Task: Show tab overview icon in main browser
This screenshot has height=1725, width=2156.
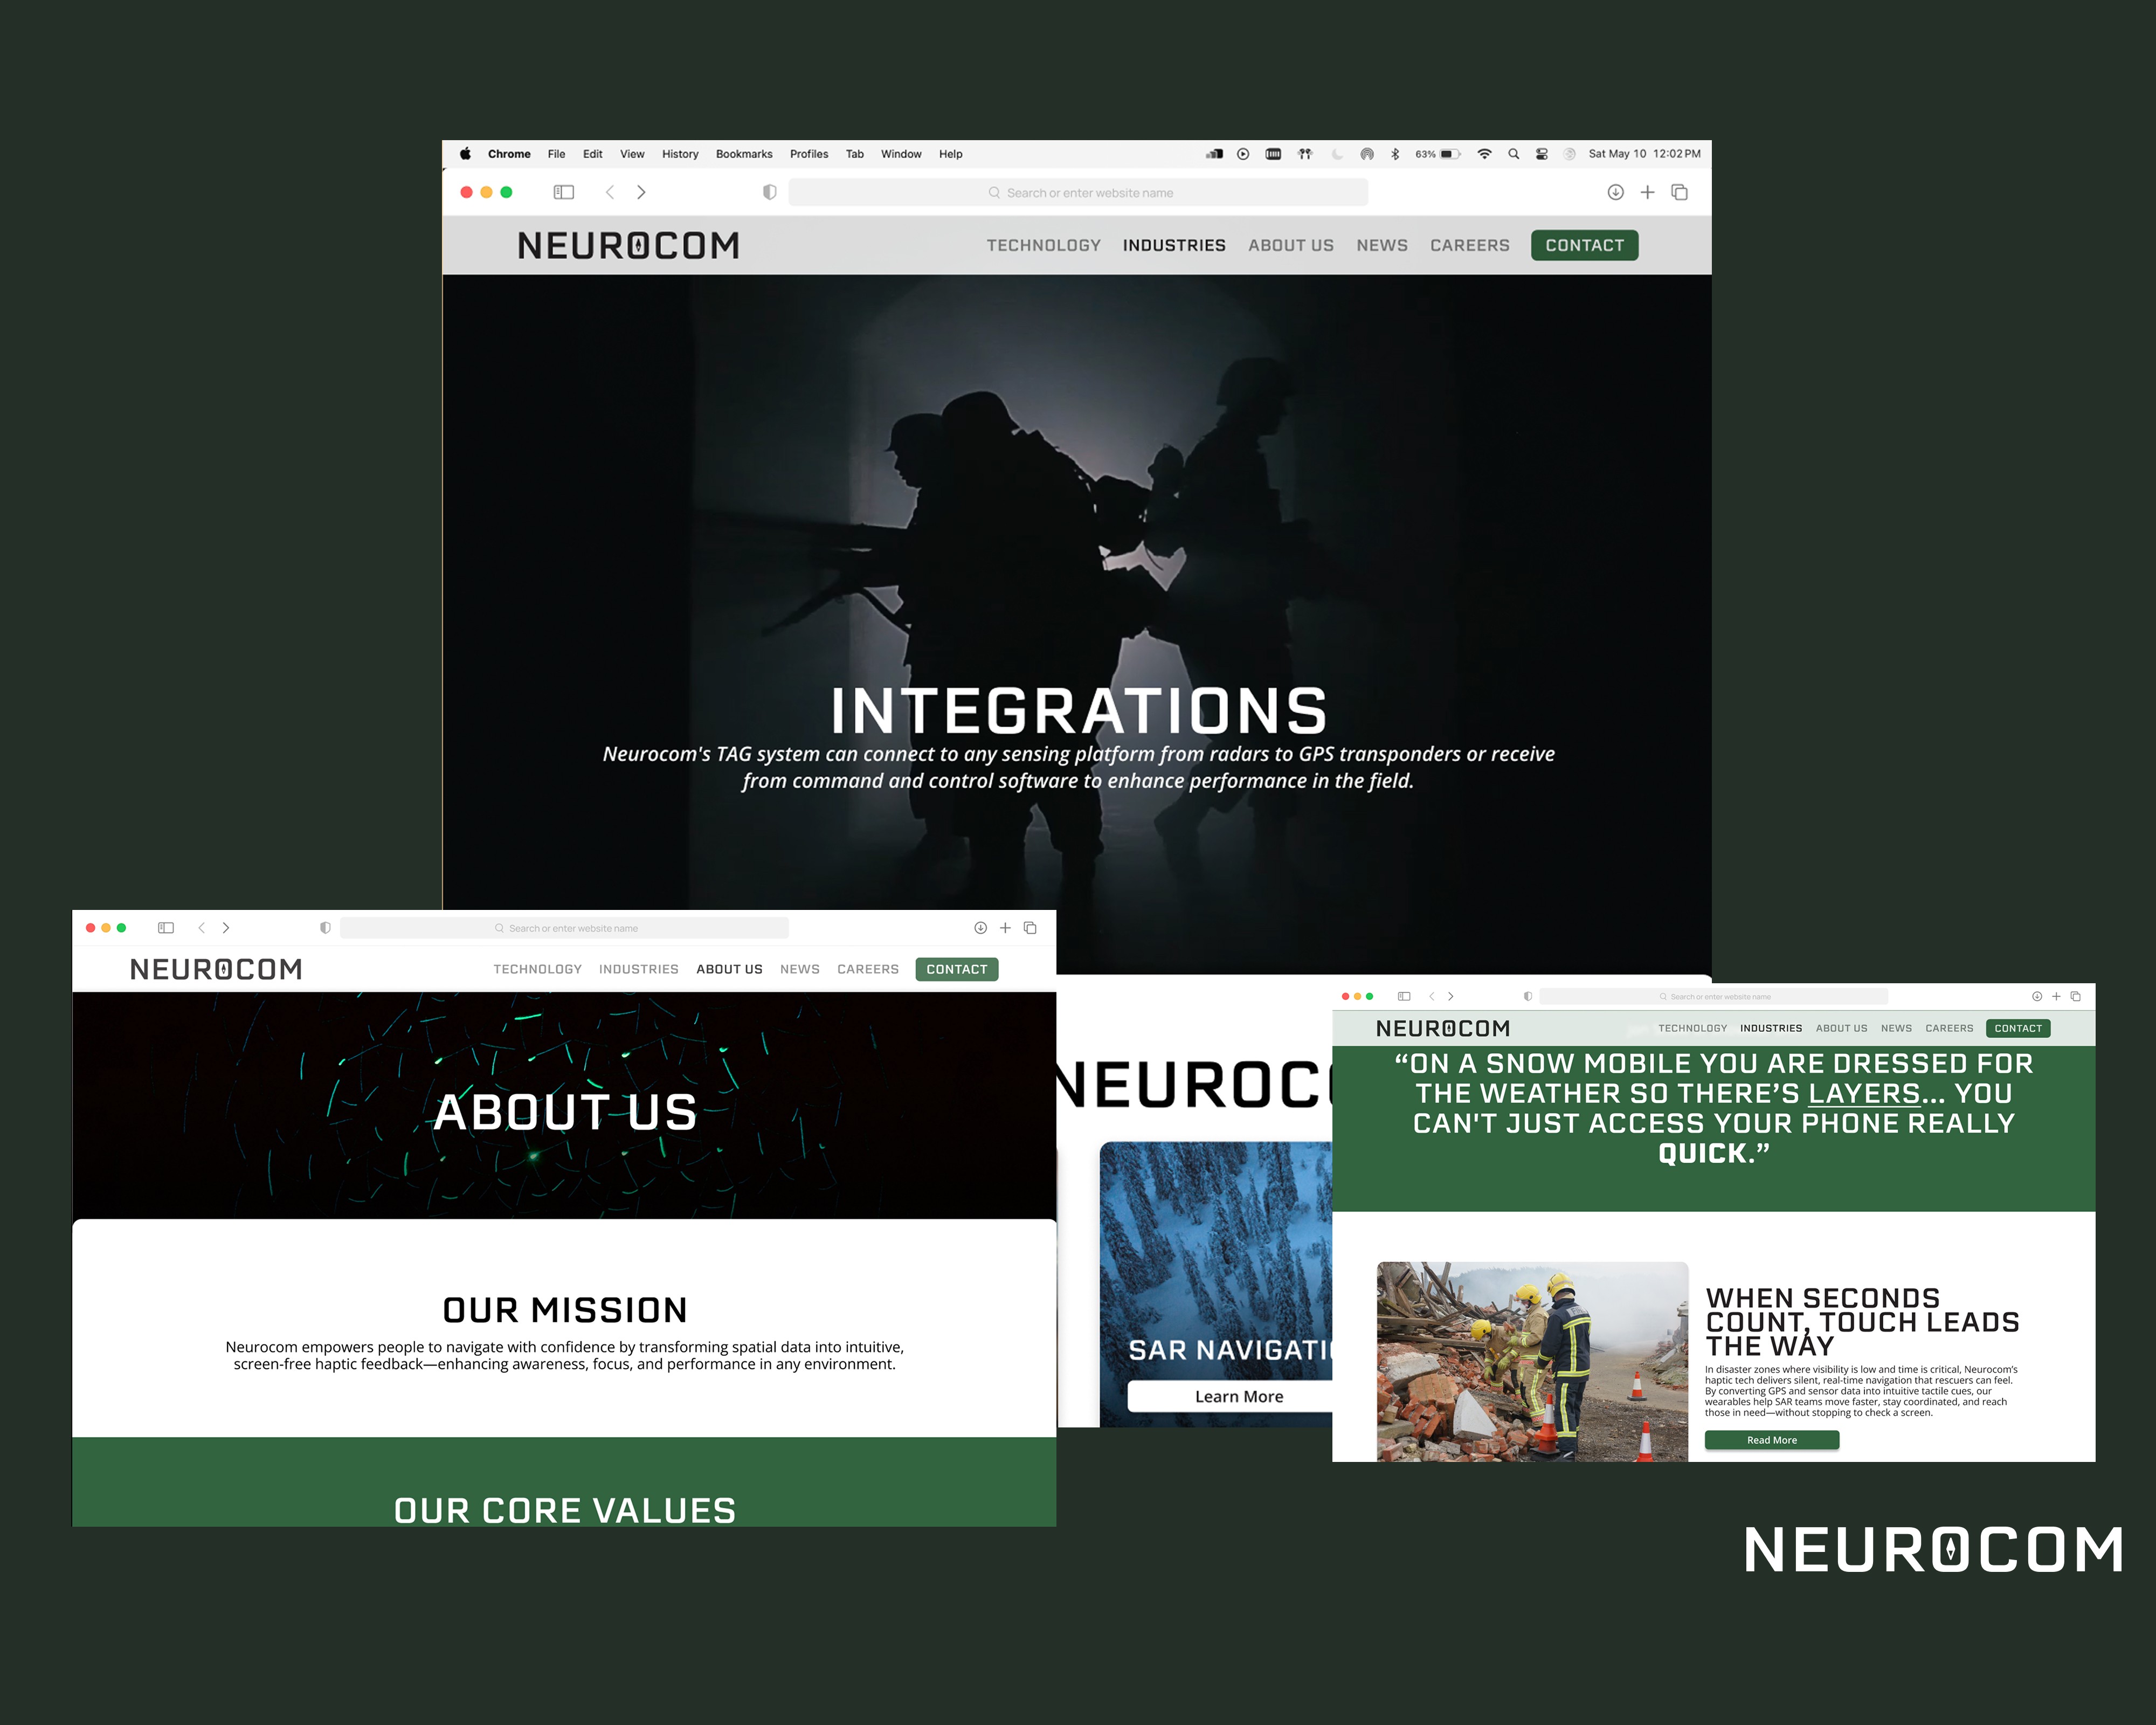Action: (x=1679, y=192)
